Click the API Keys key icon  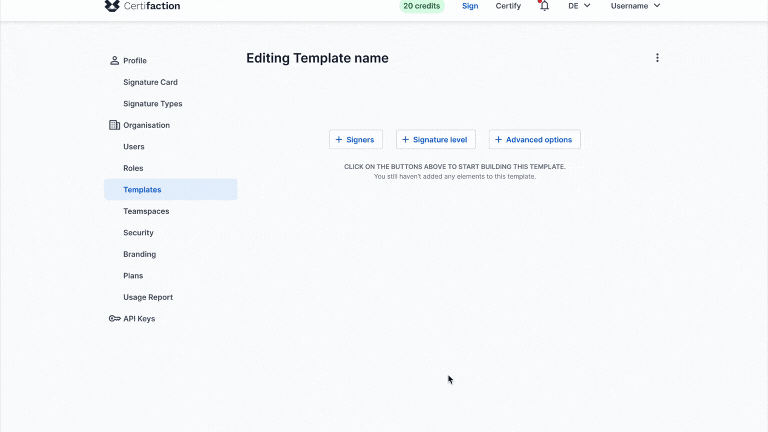pyautogui.click(x=114, y=319)
